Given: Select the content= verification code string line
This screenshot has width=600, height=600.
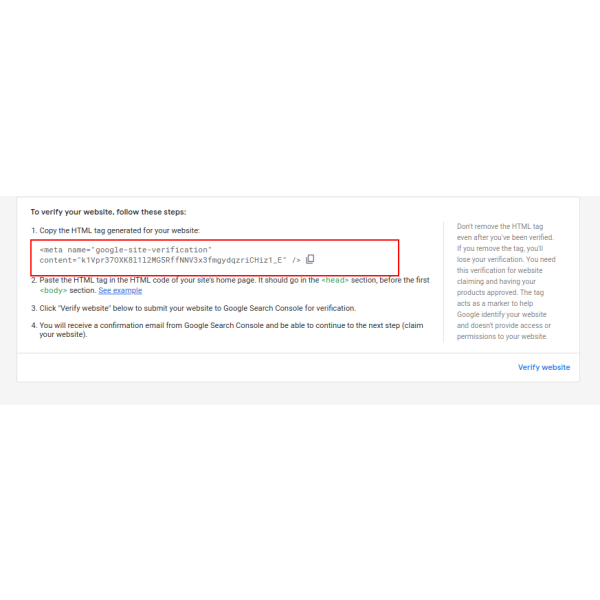Looking at the screenshot, I should click(x=163, y=260).
